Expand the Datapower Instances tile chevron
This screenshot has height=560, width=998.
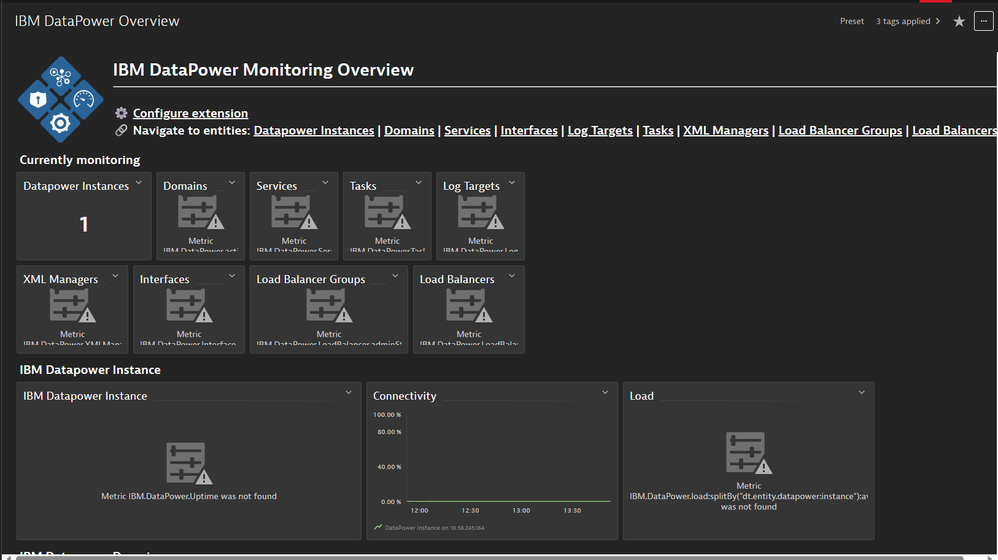(x=140, y=183)
